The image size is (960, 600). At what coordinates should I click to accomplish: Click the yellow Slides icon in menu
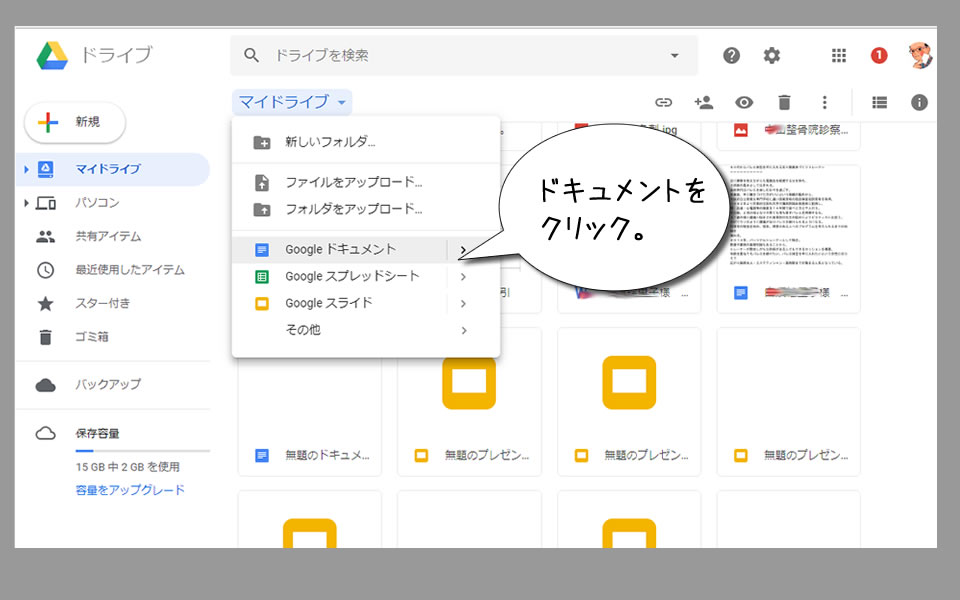coord(261,304)
